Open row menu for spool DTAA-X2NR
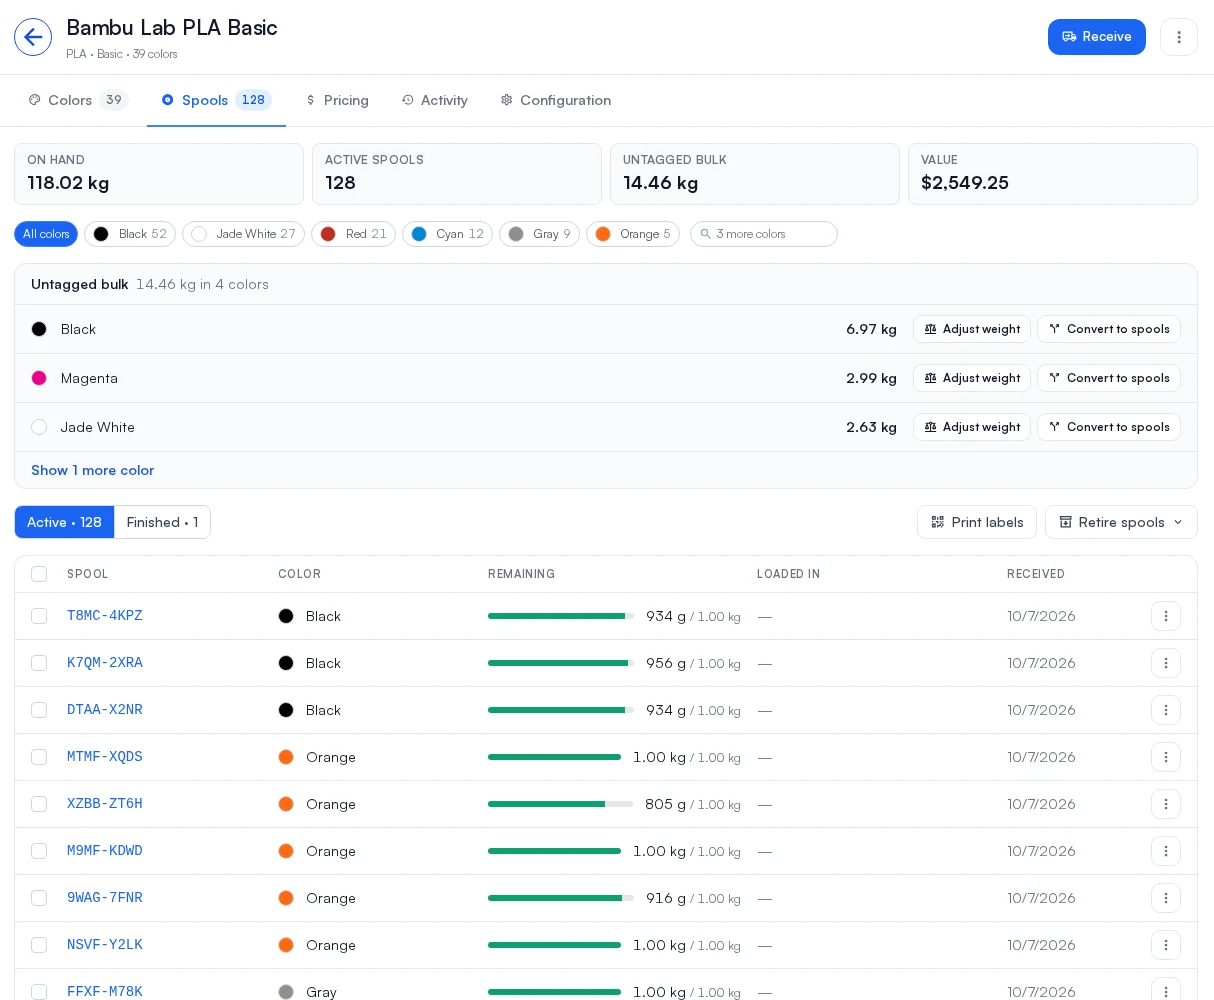Image resolution: width=1214 pixels, height=1000 pixels. 1166,710
